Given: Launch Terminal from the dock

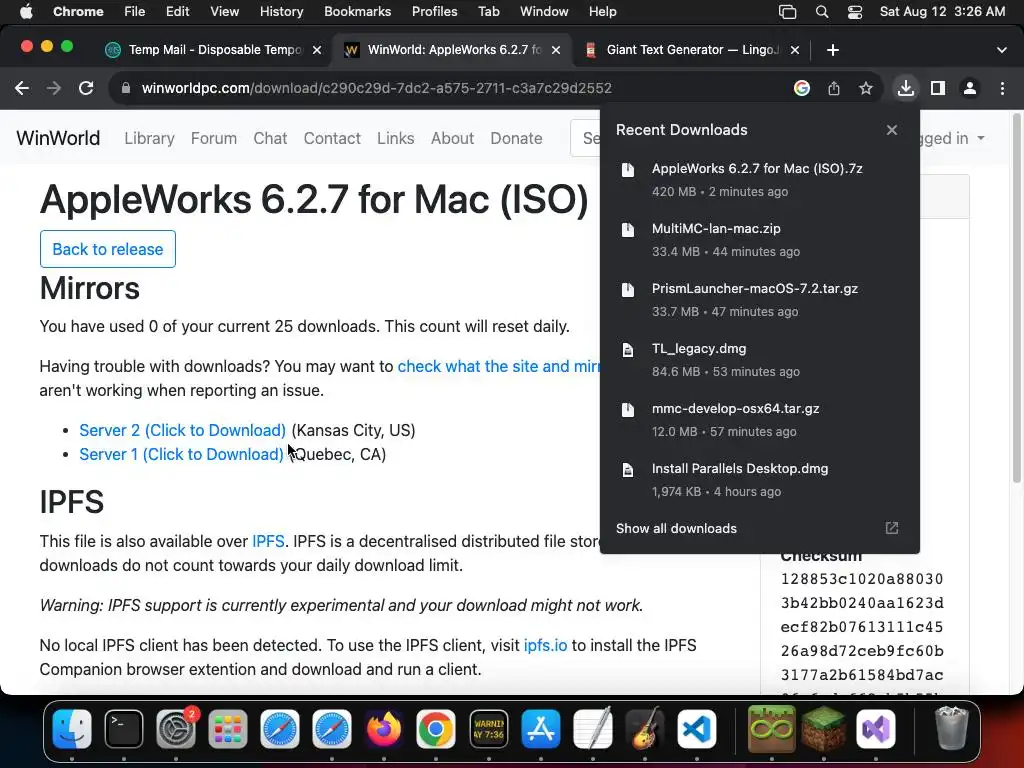Looking at the screenshot, I should [x=124, y=729].
